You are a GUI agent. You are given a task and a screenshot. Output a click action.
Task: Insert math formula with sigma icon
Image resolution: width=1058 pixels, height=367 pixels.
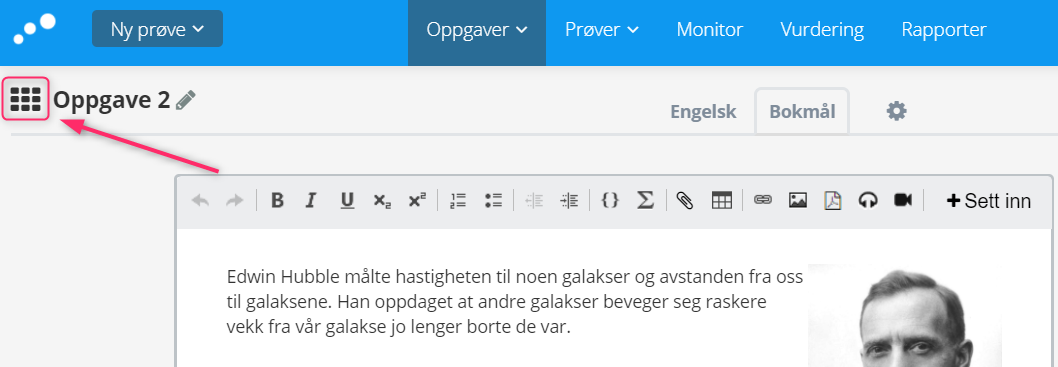coord(646,200)
